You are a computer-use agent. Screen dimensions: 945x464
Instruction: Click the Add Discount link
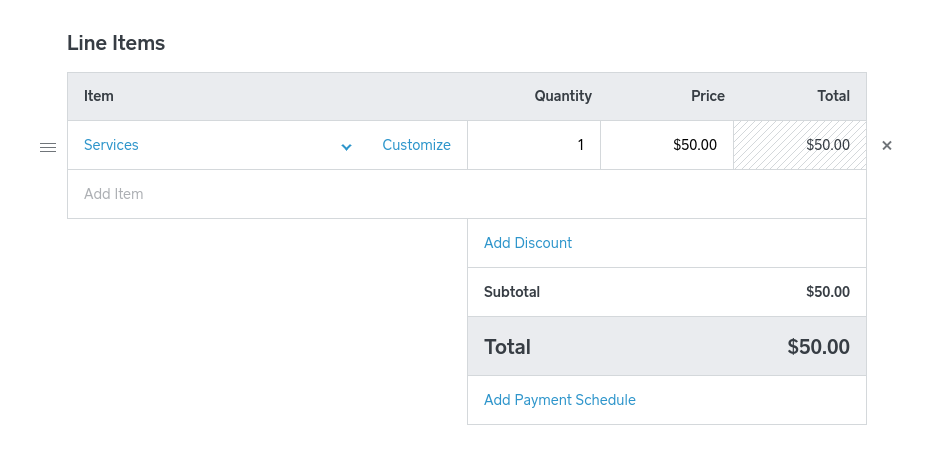tap(528, 243)
